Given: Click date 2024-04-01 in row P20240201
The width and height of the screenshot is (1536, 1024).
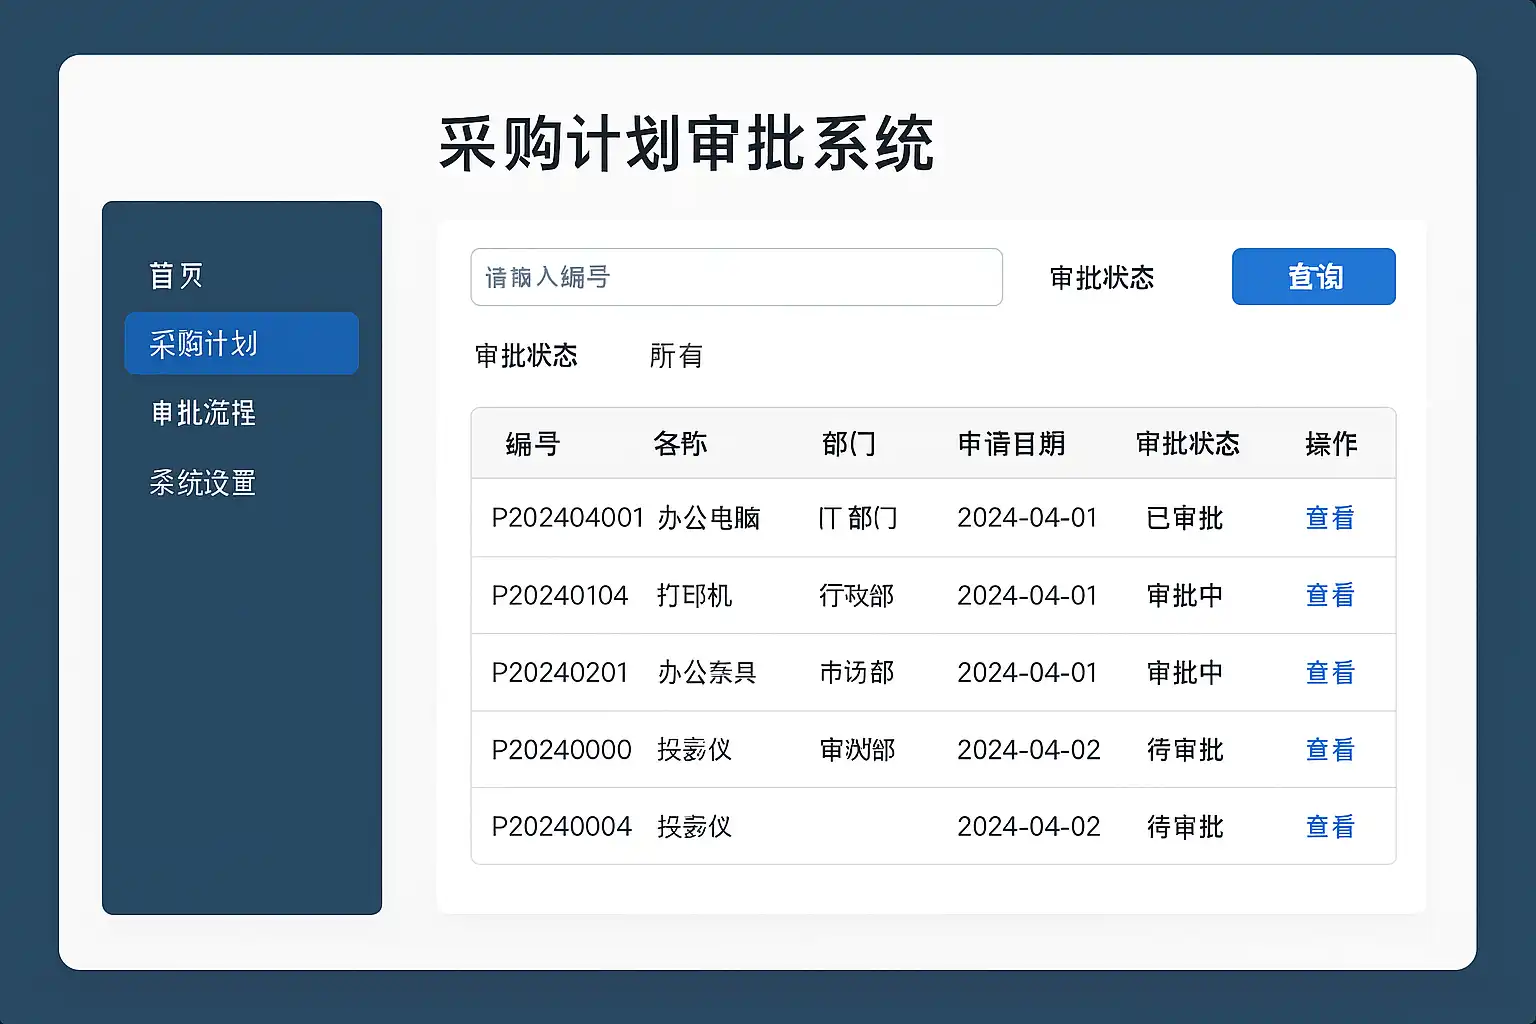Looking at the screenshot, I should pos(1027,672).
